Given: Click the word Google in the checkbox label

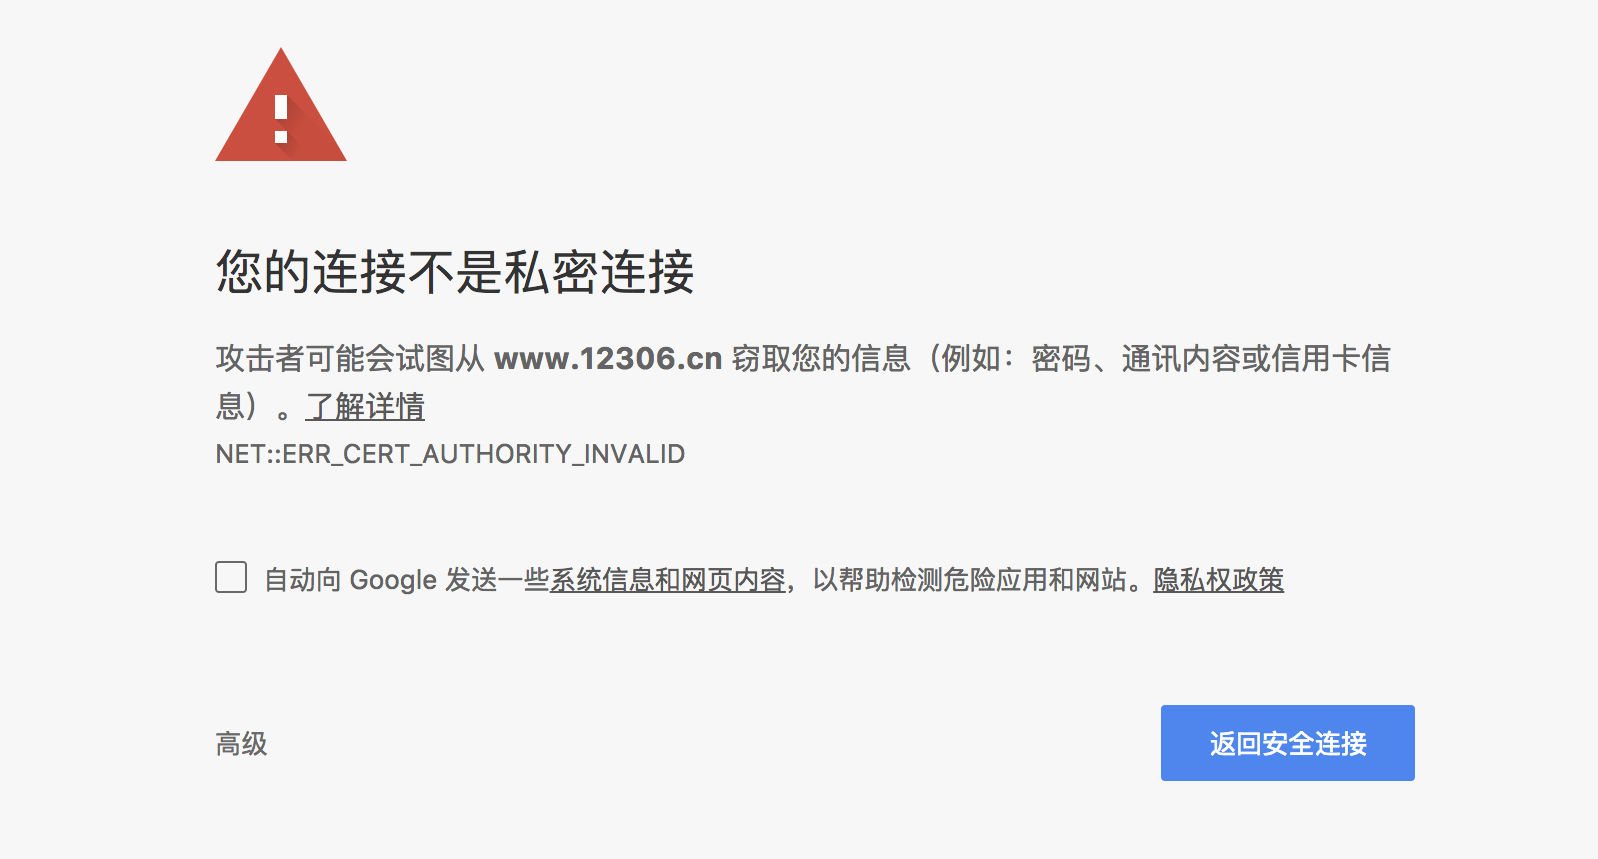Looking at the screenshot, I should pos(393,580).
